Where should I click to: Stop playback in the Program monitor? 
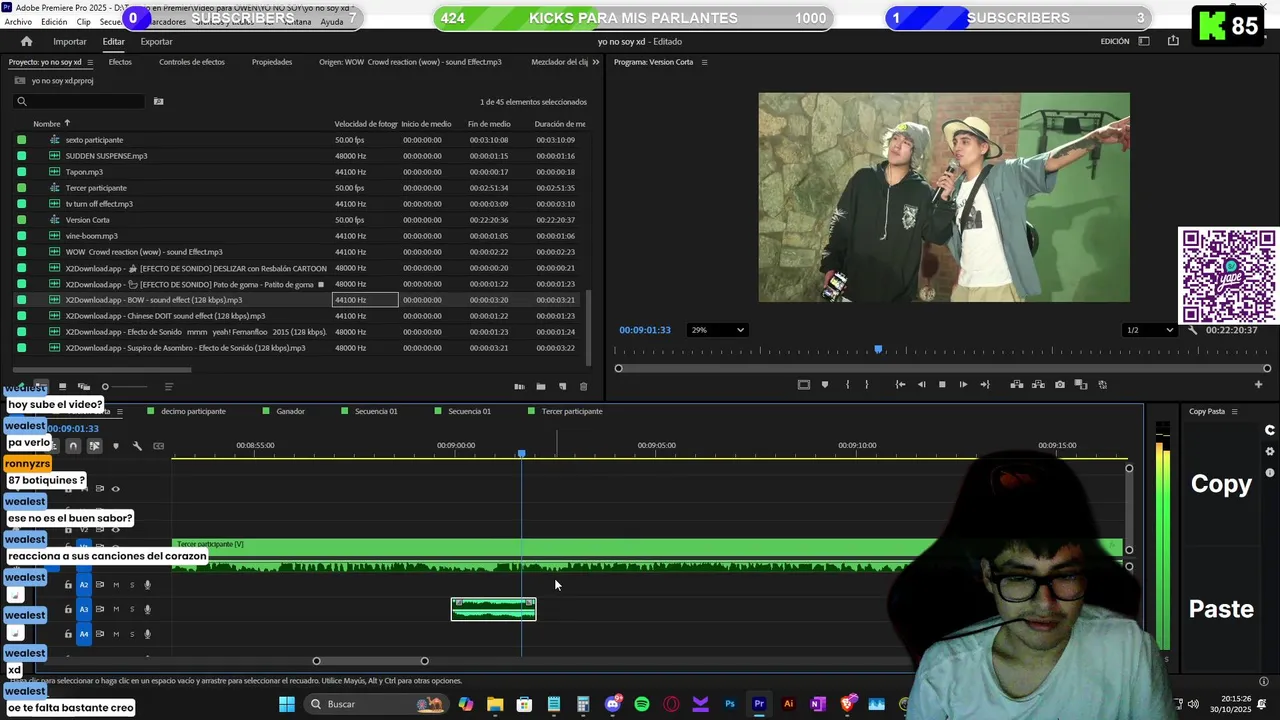tap(942, 385)
